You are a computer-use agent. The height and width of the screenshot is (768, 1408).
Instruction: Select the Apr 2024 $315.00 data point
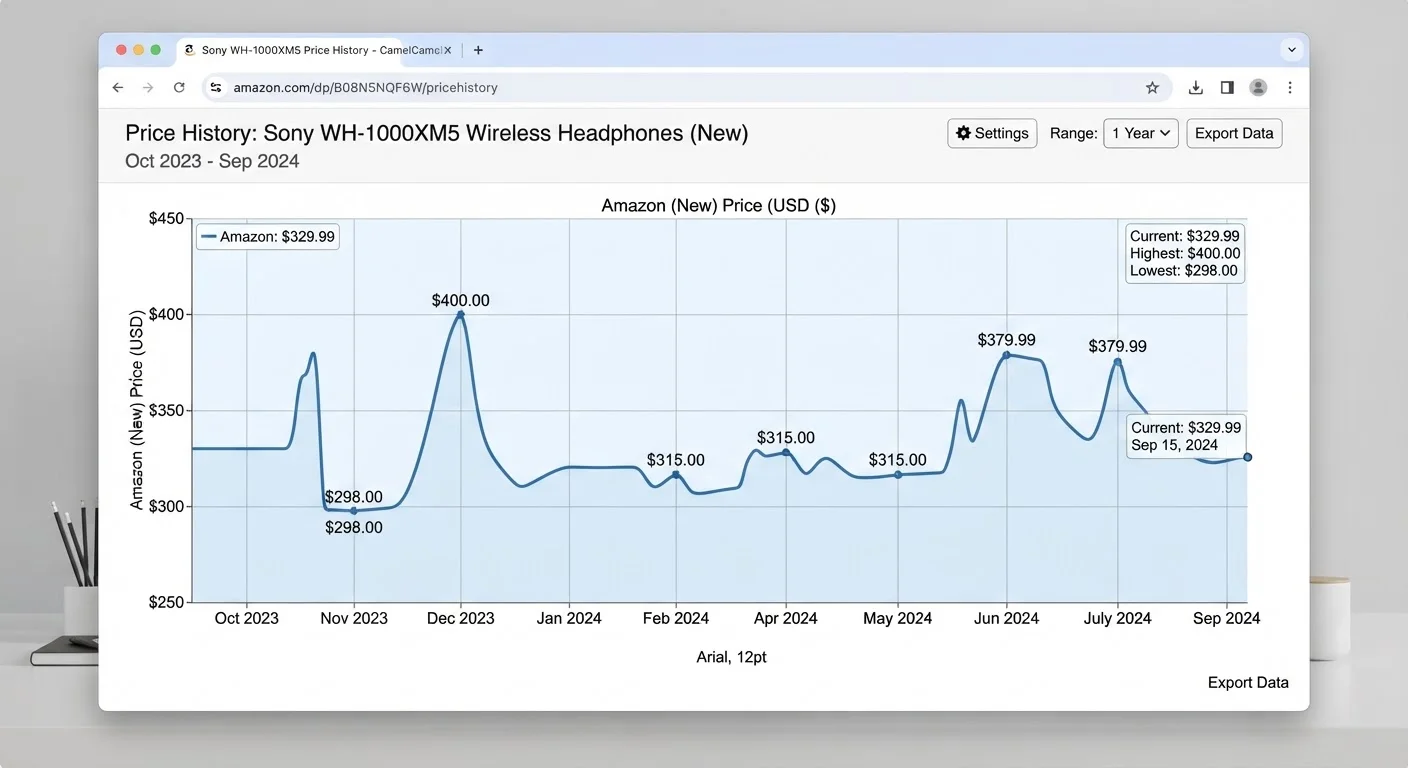pos(786,452)
